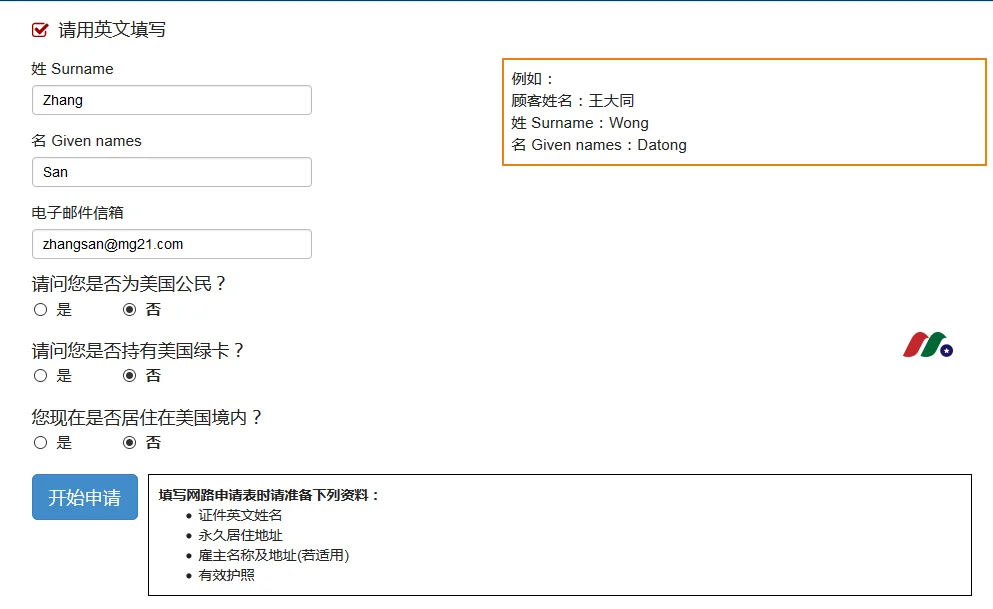
Task: Click the red and green logo icon
Action: click(928, 345)
